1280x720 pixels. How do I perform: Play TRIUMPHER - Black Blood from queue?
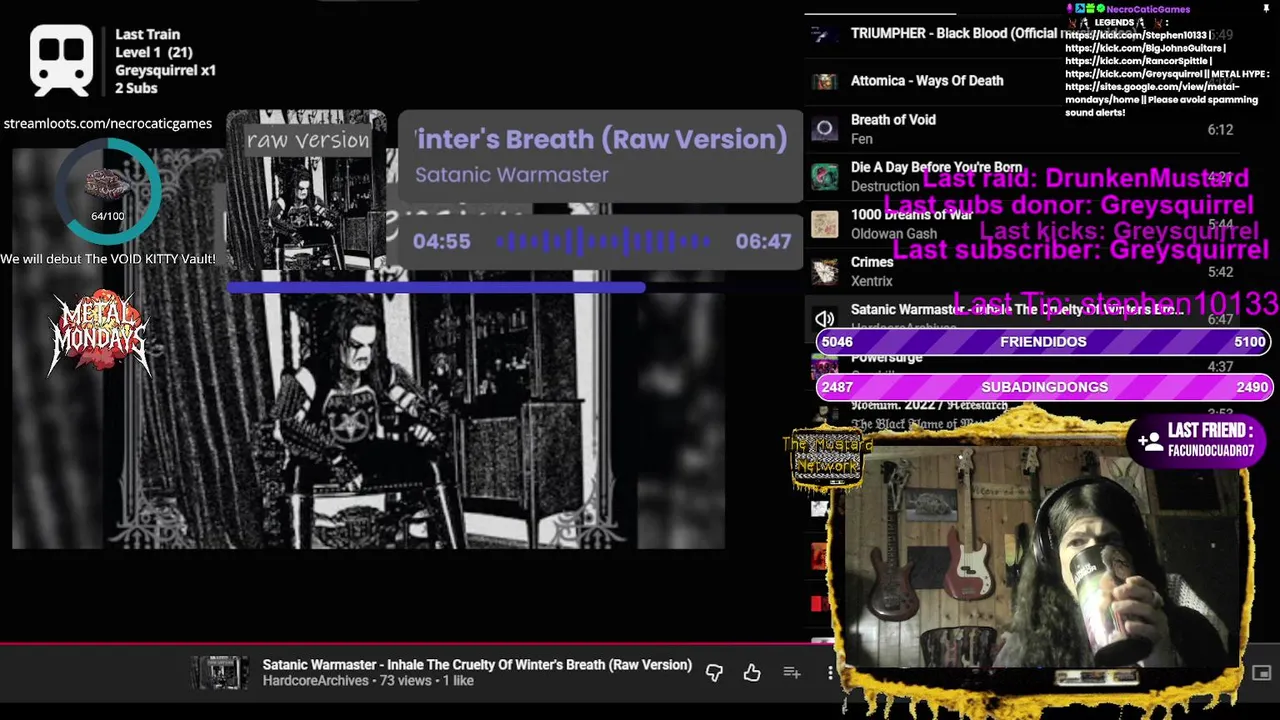click(x=954, y=33)
